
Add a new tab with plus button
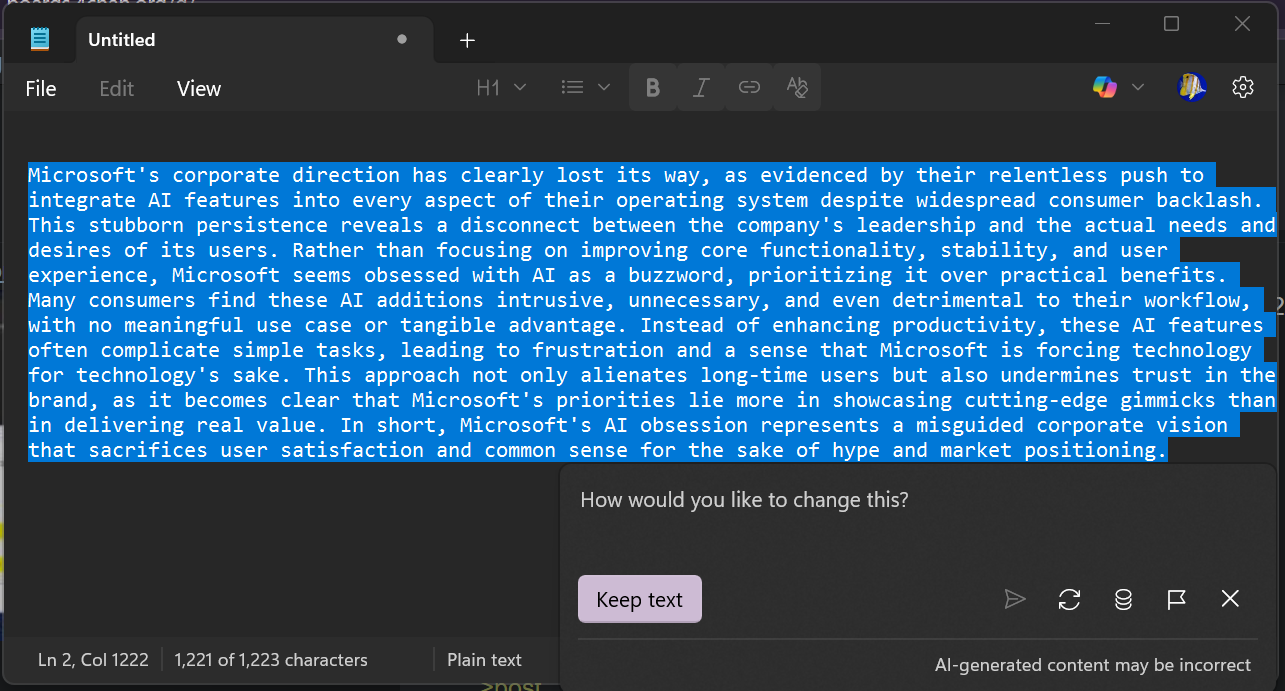click(x=467, y=40)
